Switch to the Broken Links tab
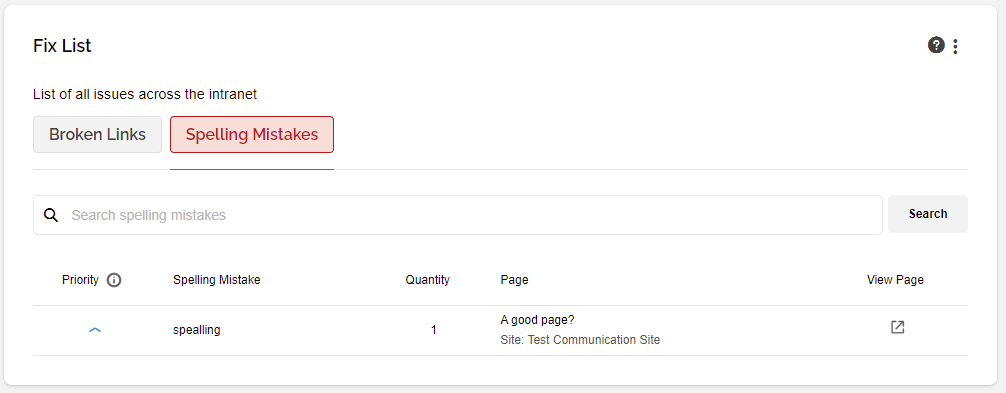This screenshot has width=1006, height=393. [x=98, y=135]
